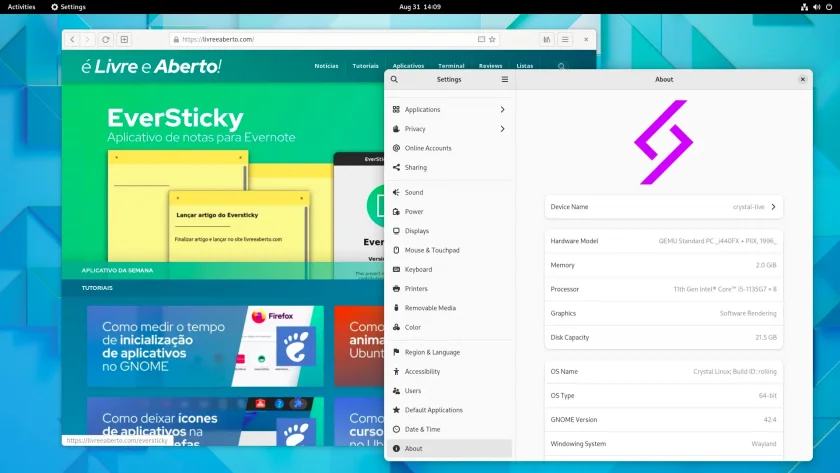Image resolution: width=840 pixels, height=473 pixels.
Task: Open Noticias on the website menu
Action: point(326,66)
